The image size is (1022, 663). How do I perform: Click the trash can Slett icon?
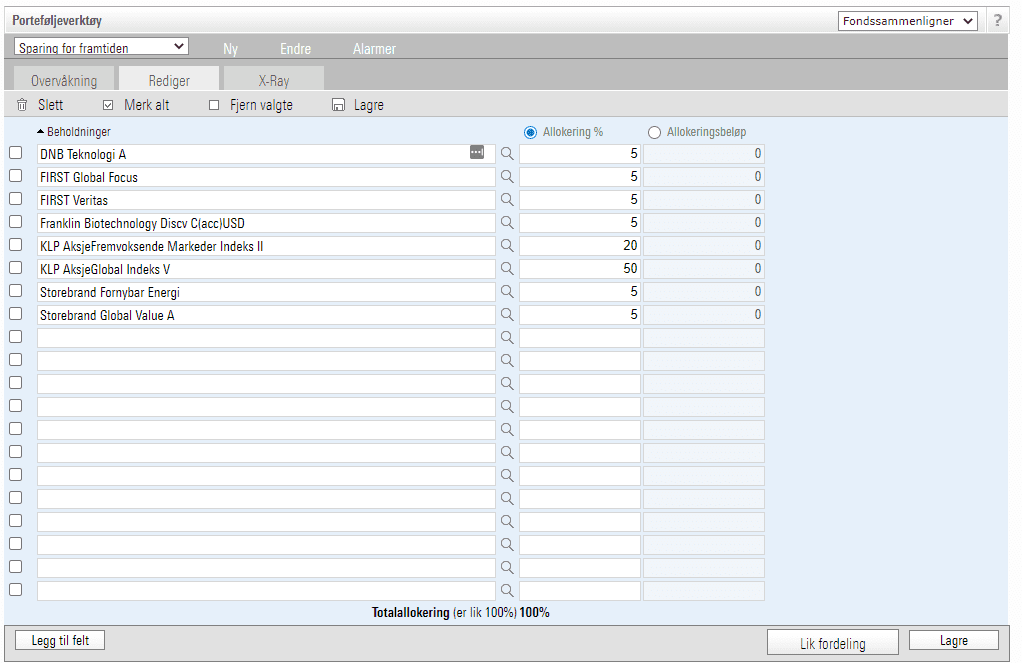tap(22, 105)
